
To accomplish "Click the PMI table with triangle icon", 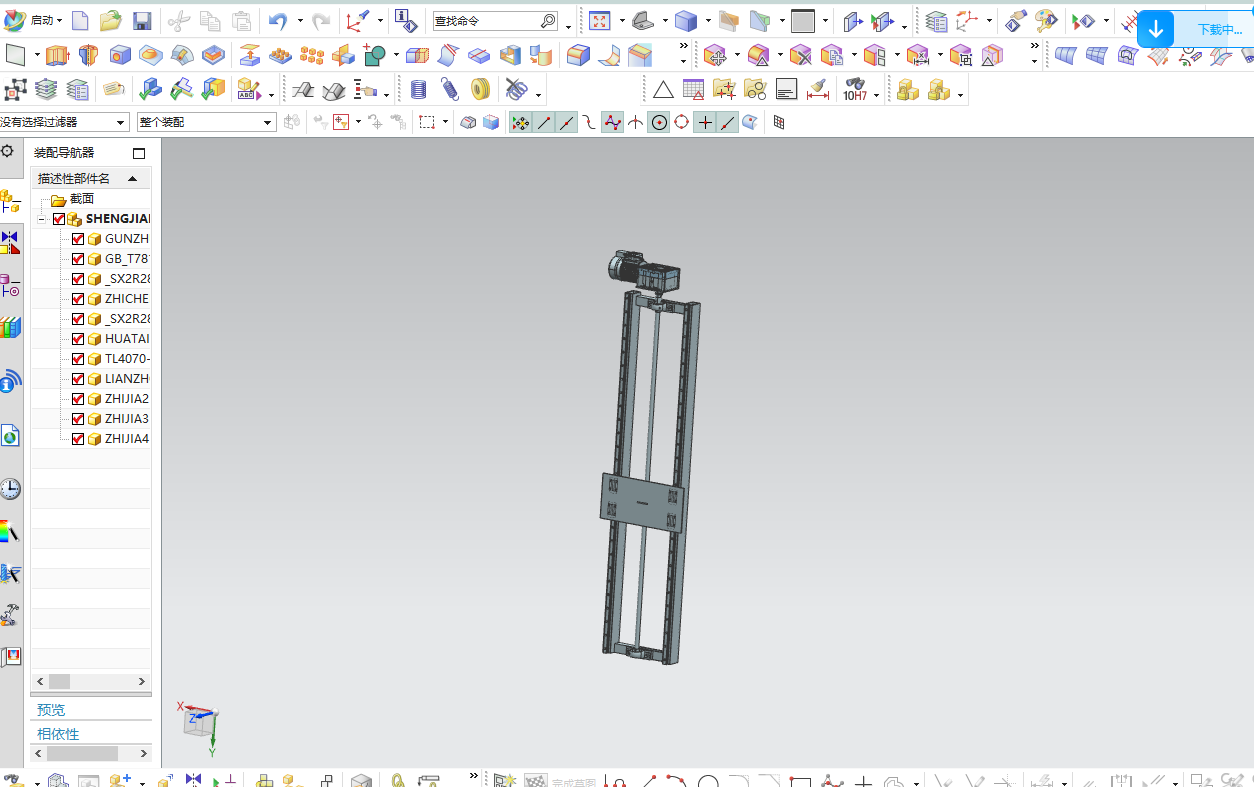I will tap(693, 90).
